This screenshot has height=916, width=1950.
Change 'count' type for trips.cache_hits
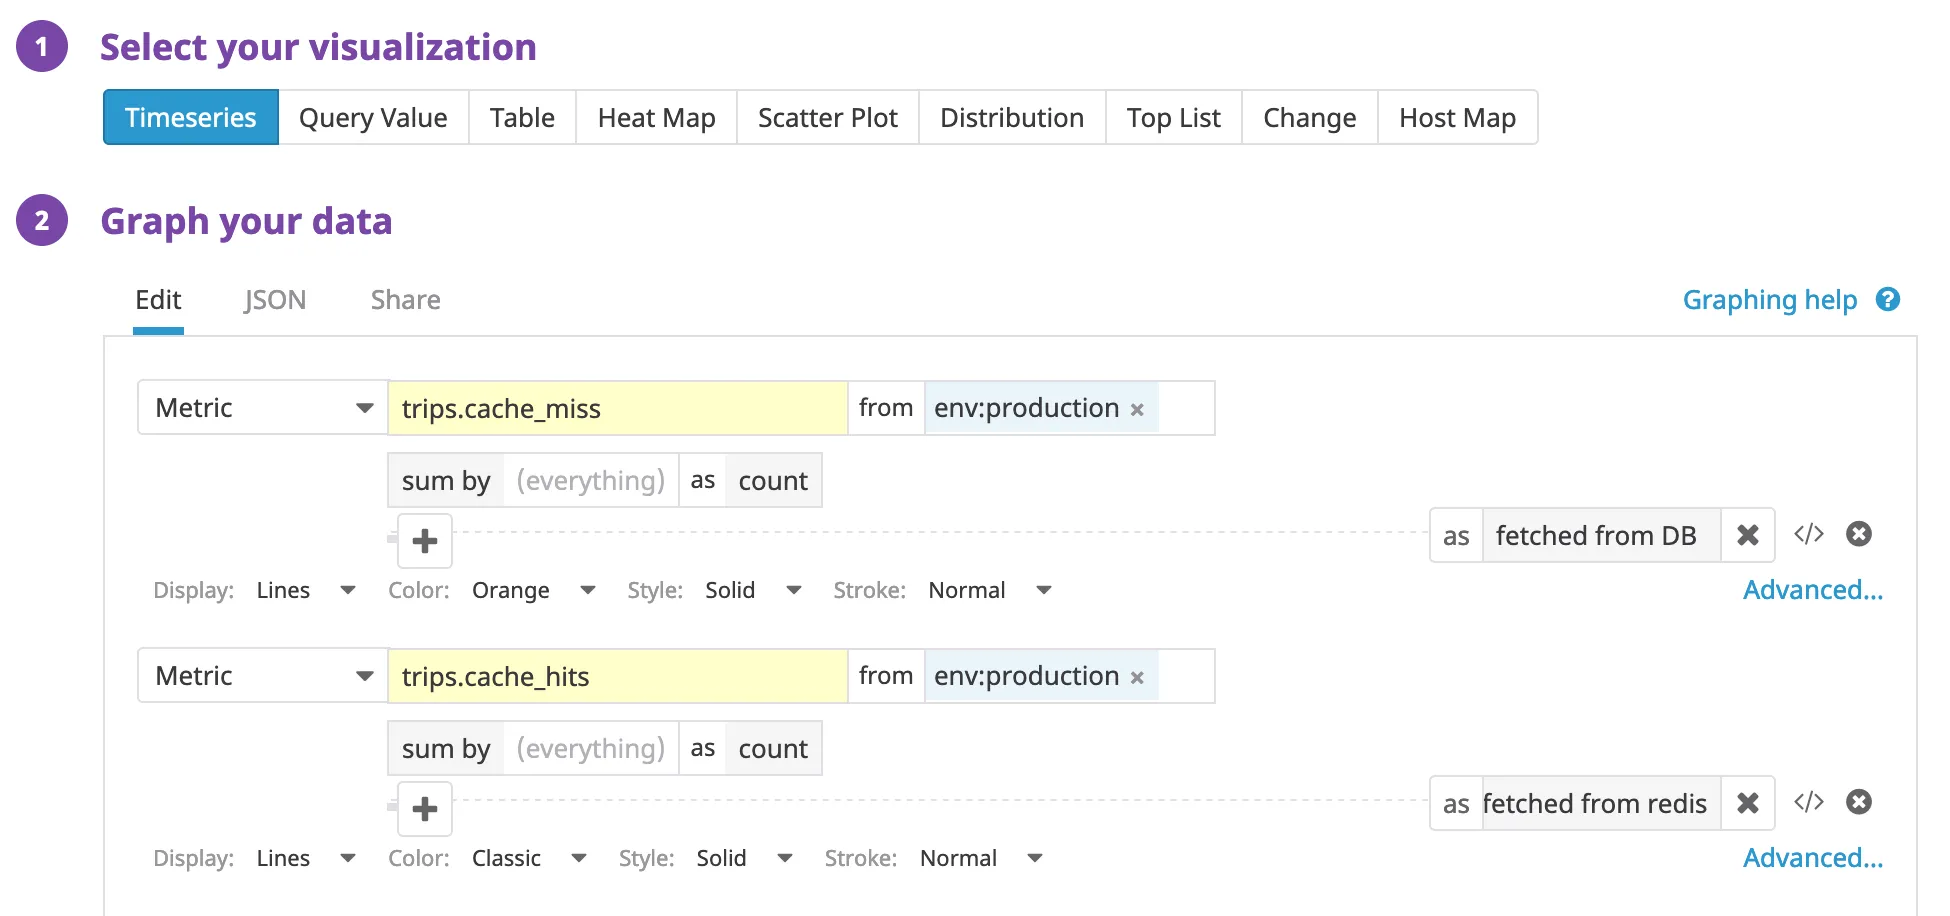tap(773, 748)
